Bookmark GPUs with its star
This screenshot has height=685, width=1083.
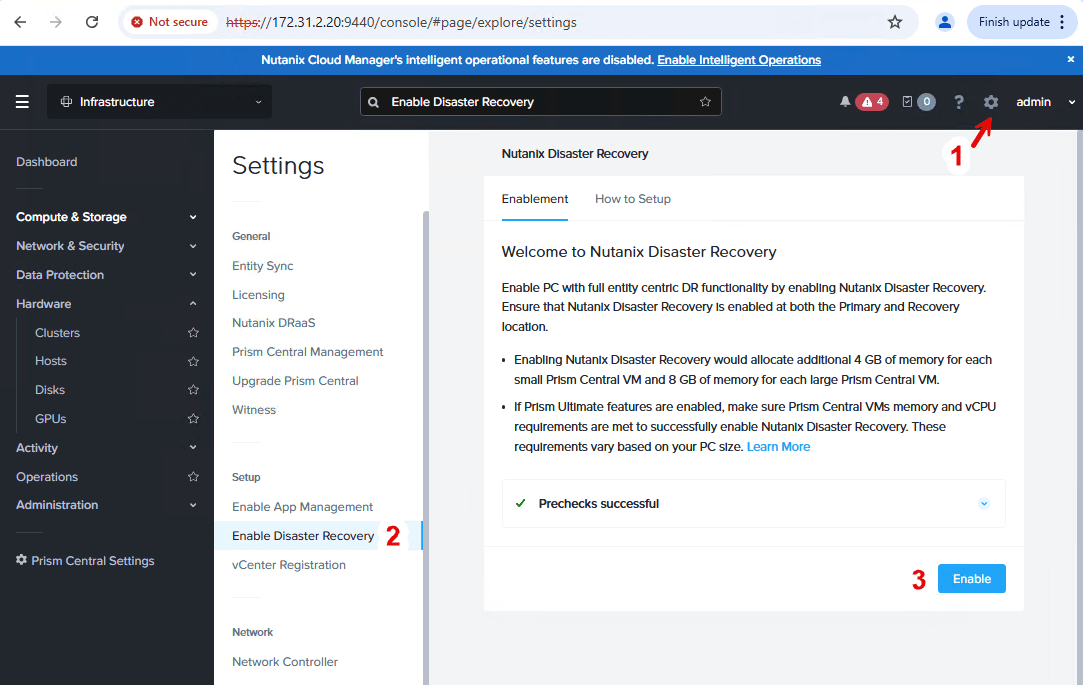[x=193, y=419]
